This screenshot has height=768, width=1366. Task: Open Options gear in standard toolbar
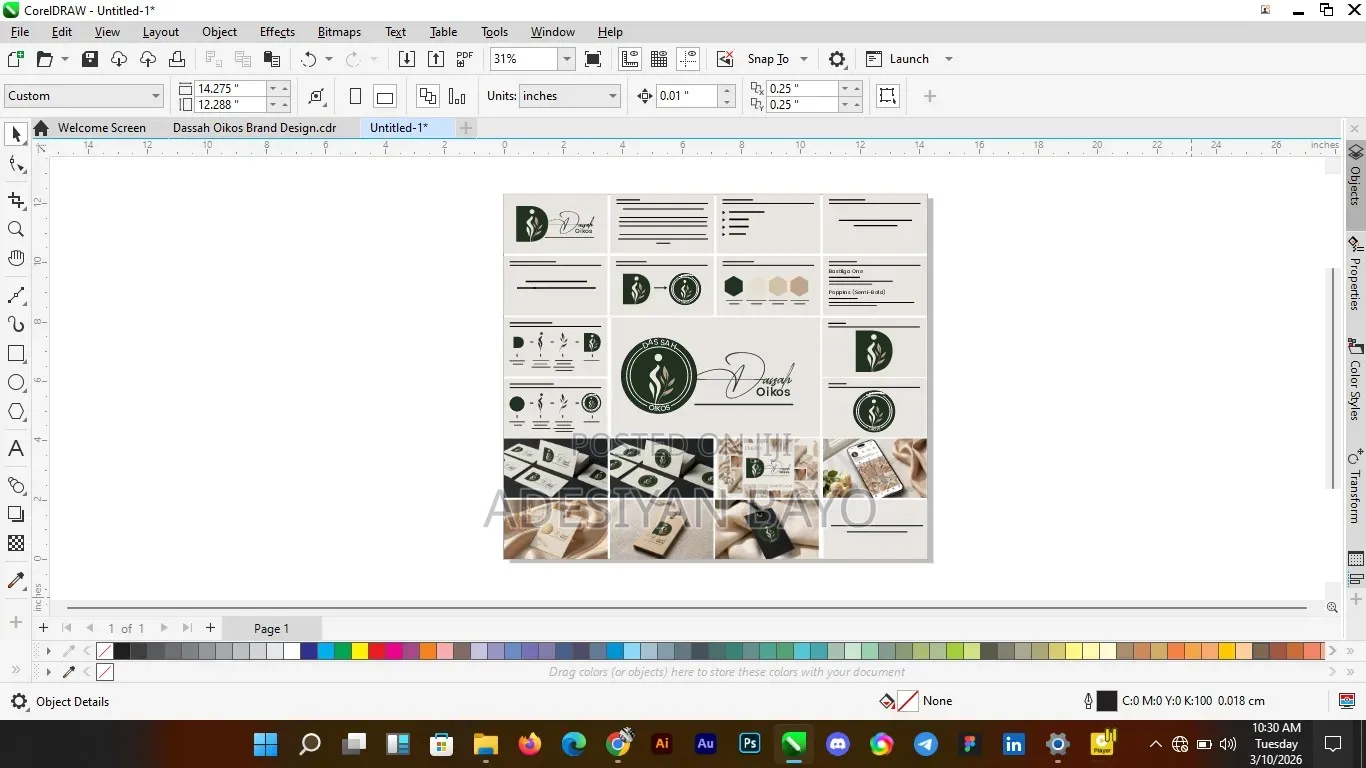[837, 59]
